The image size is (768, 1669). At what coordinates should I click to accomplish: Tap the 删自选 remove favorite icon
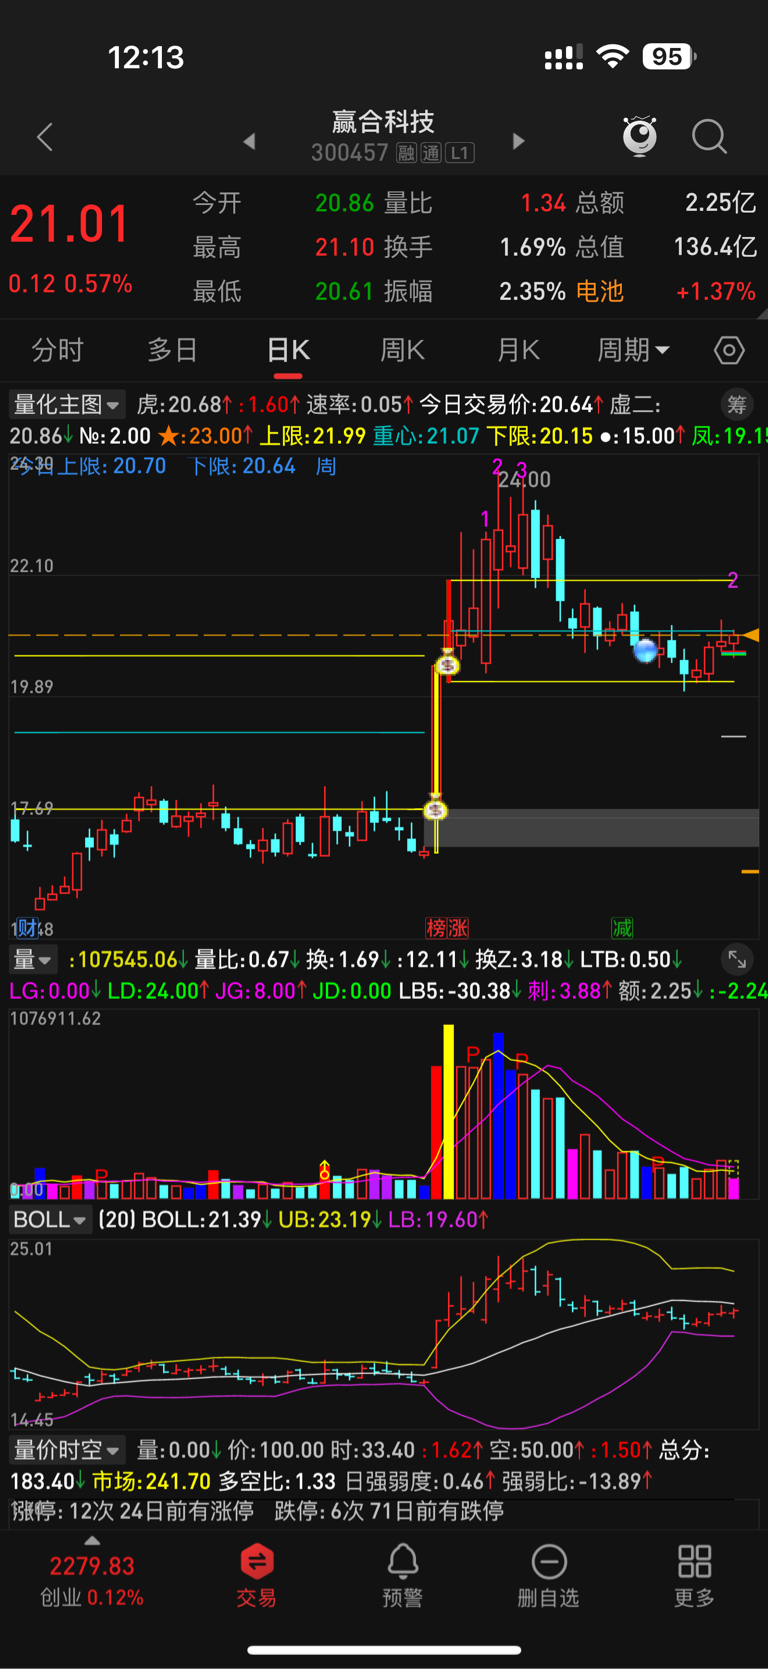point(548,1575)
